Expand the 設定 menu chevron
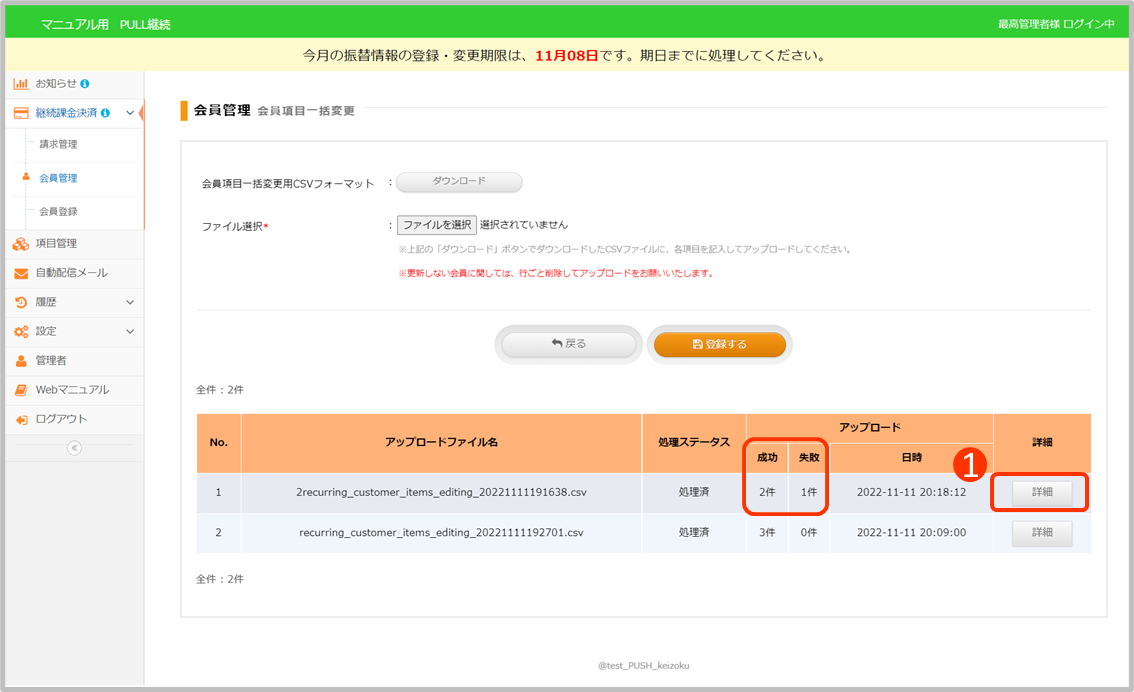Screen dimensions: 1134x692 point(130,331)
